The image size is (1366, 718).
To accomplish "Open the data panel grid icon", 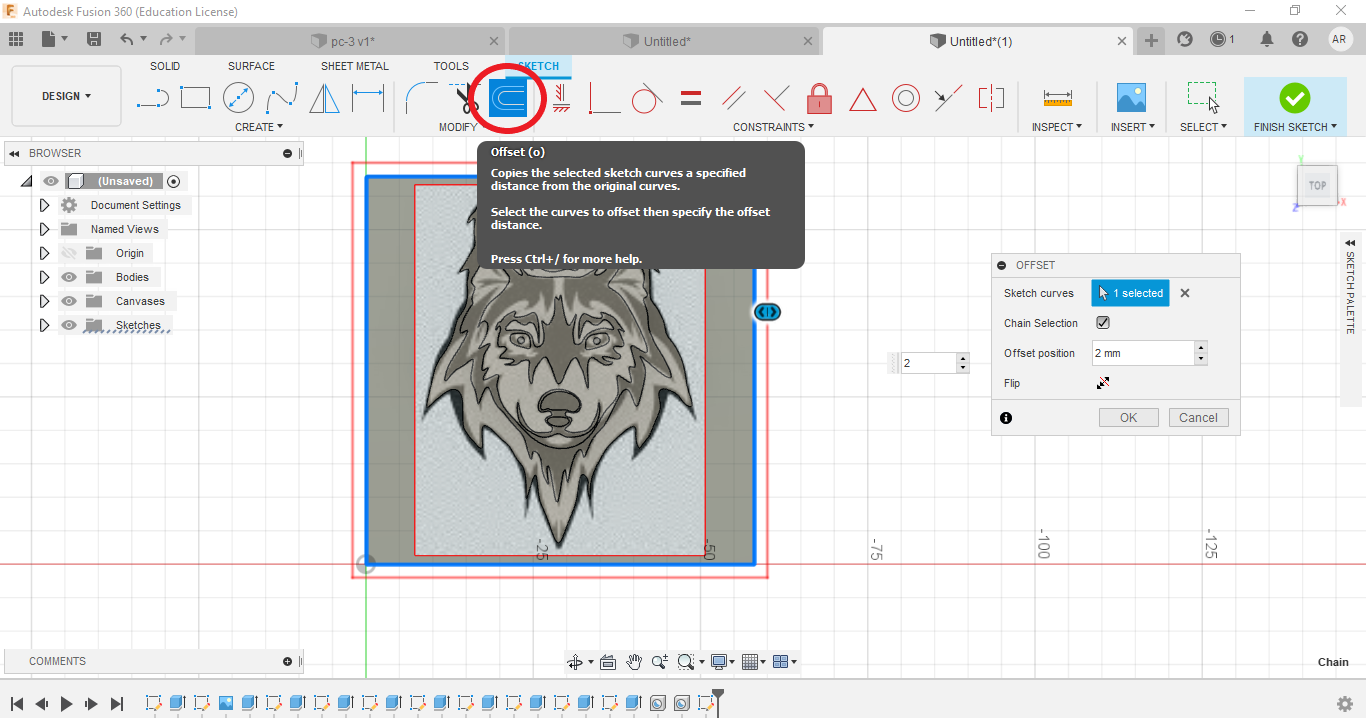I will 15,39.
